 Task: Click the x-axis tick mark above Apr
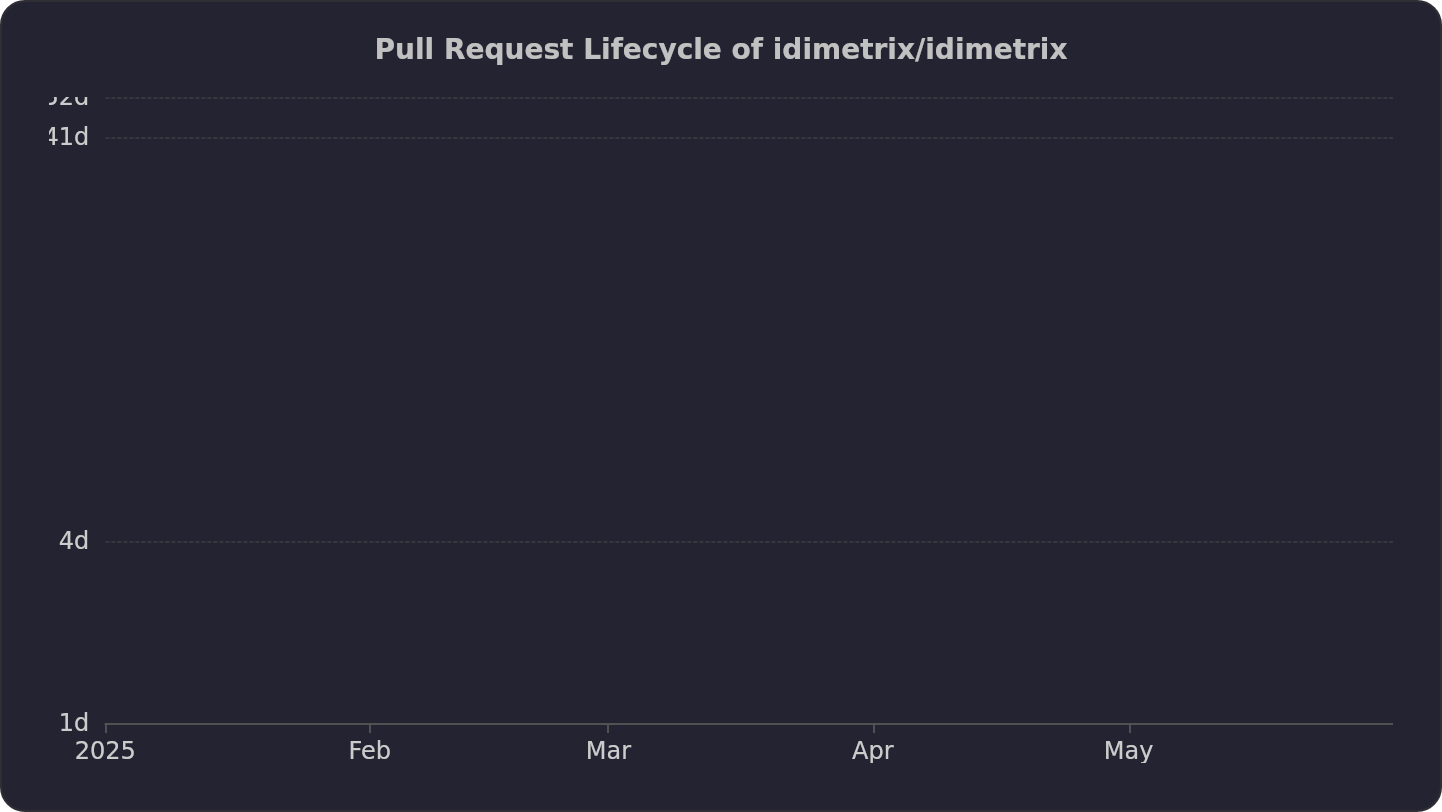874,727
